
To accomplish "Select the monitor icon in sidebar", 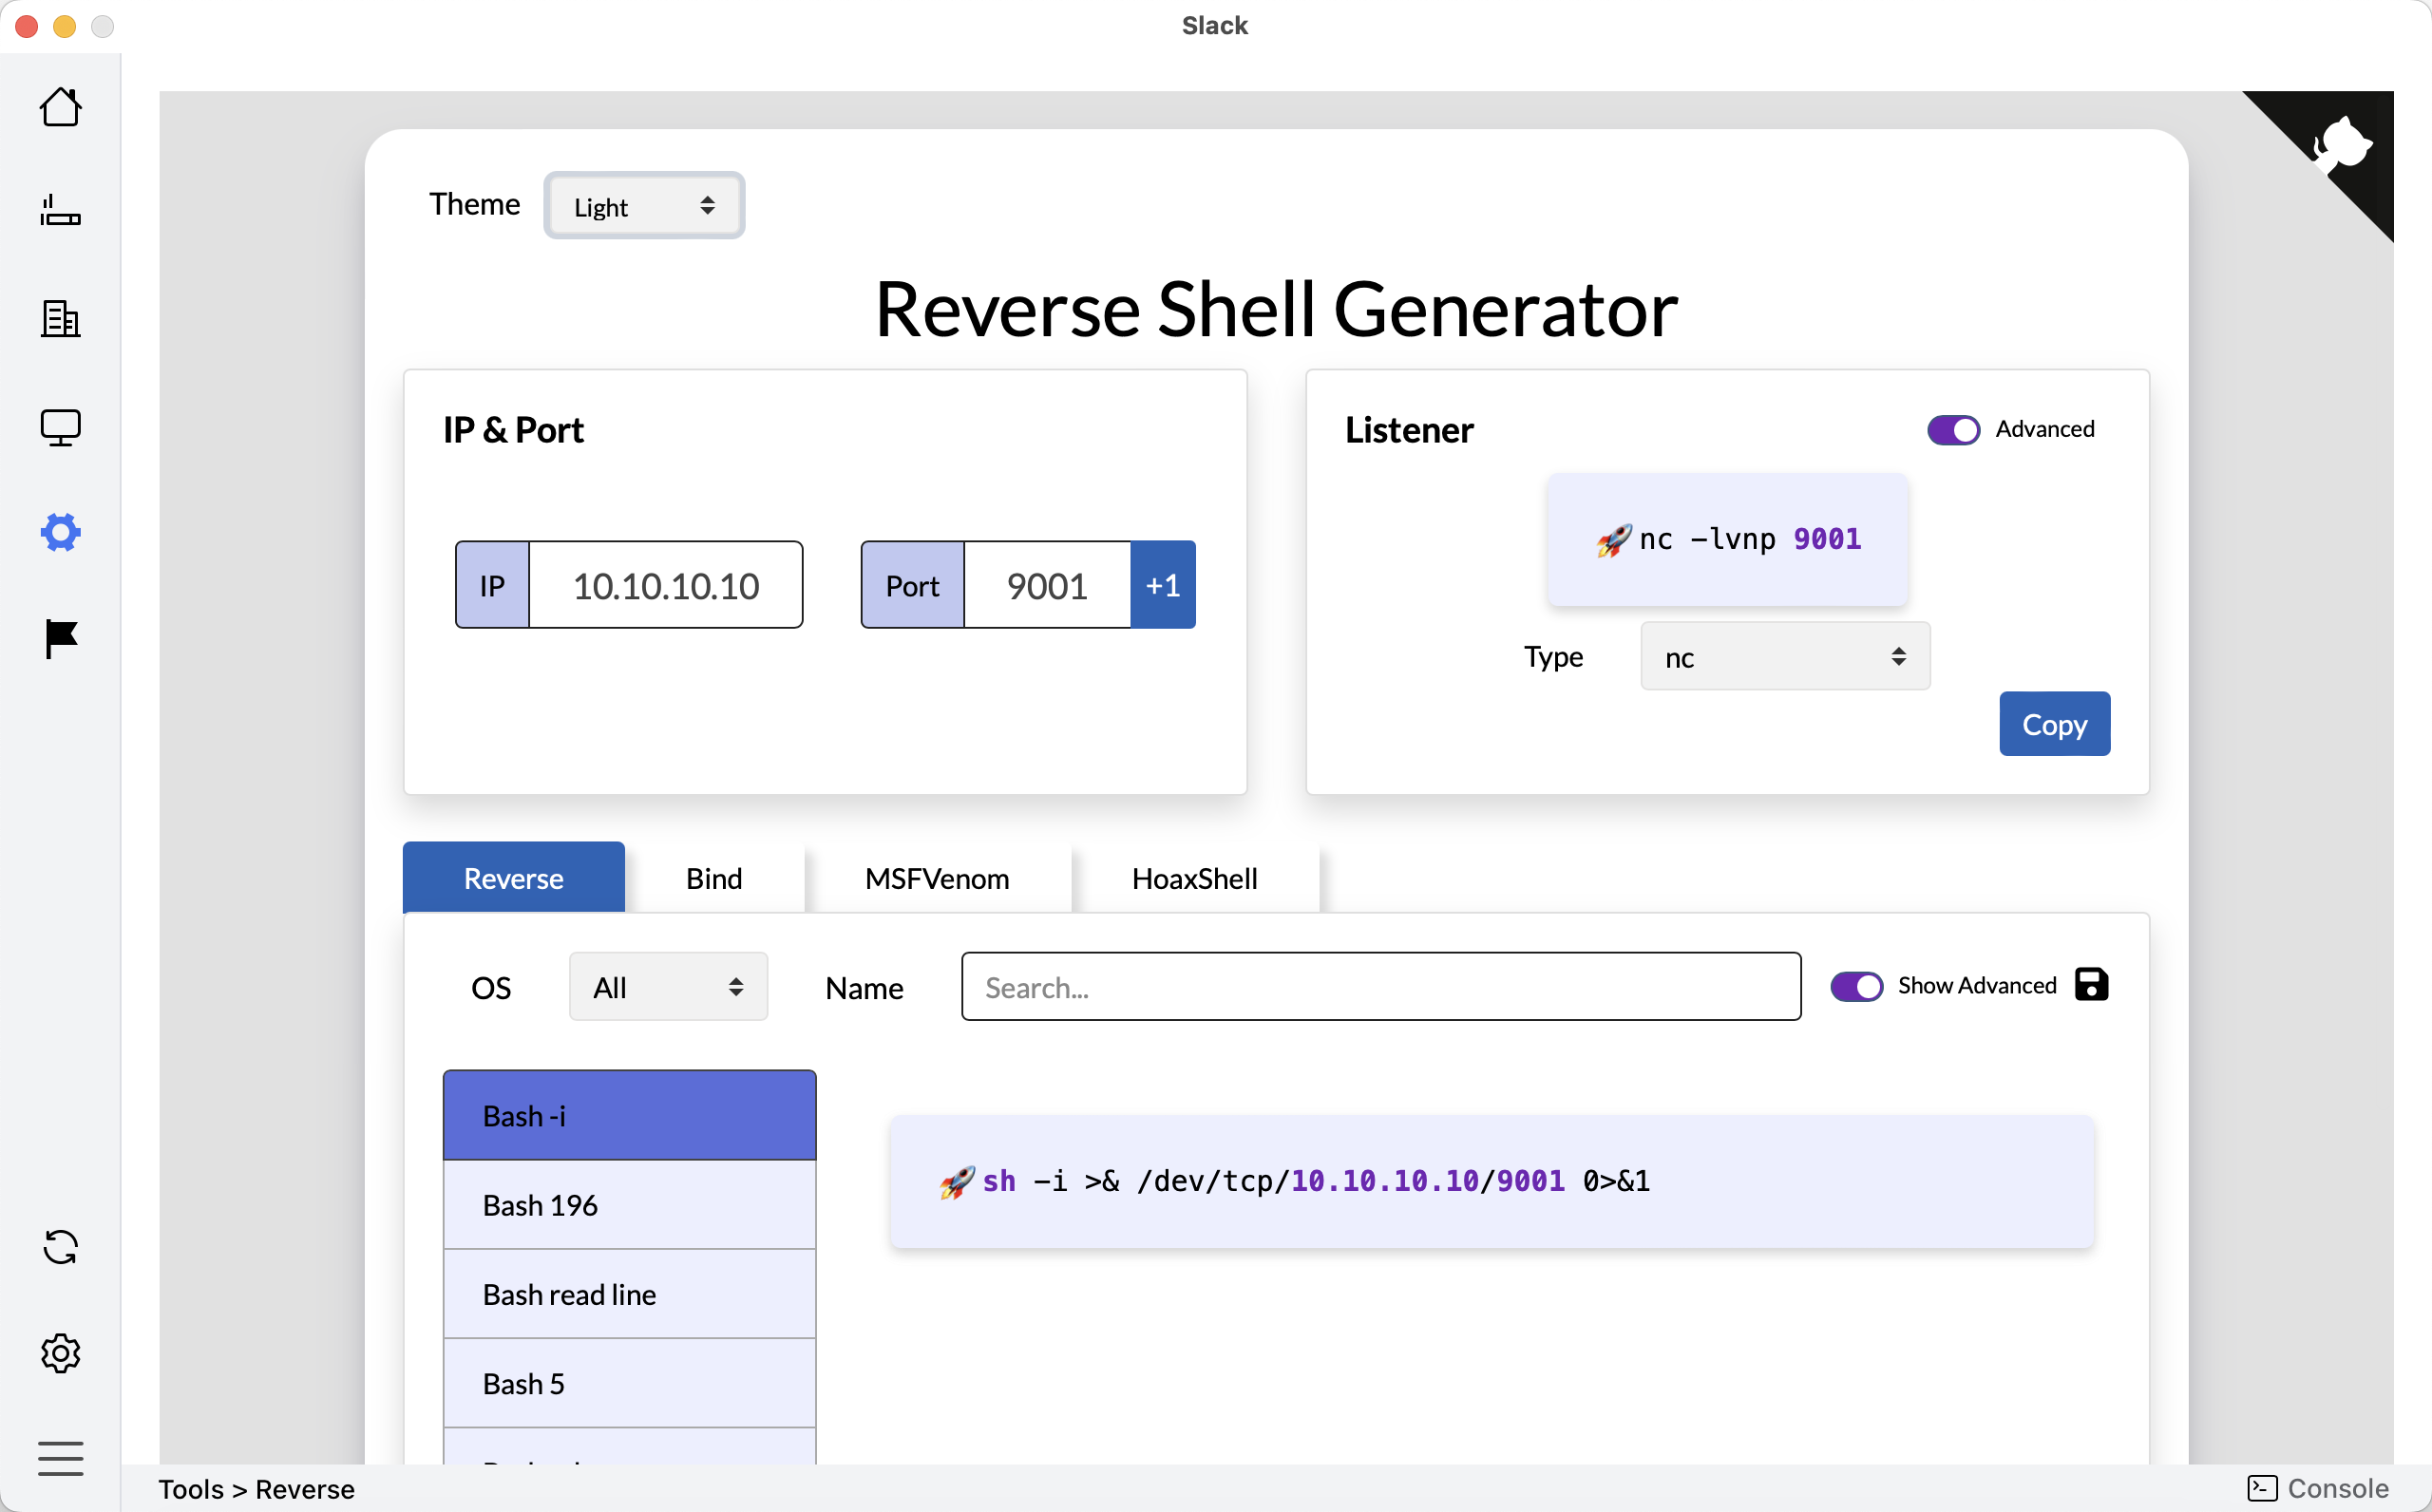I will tap(60, 427).
